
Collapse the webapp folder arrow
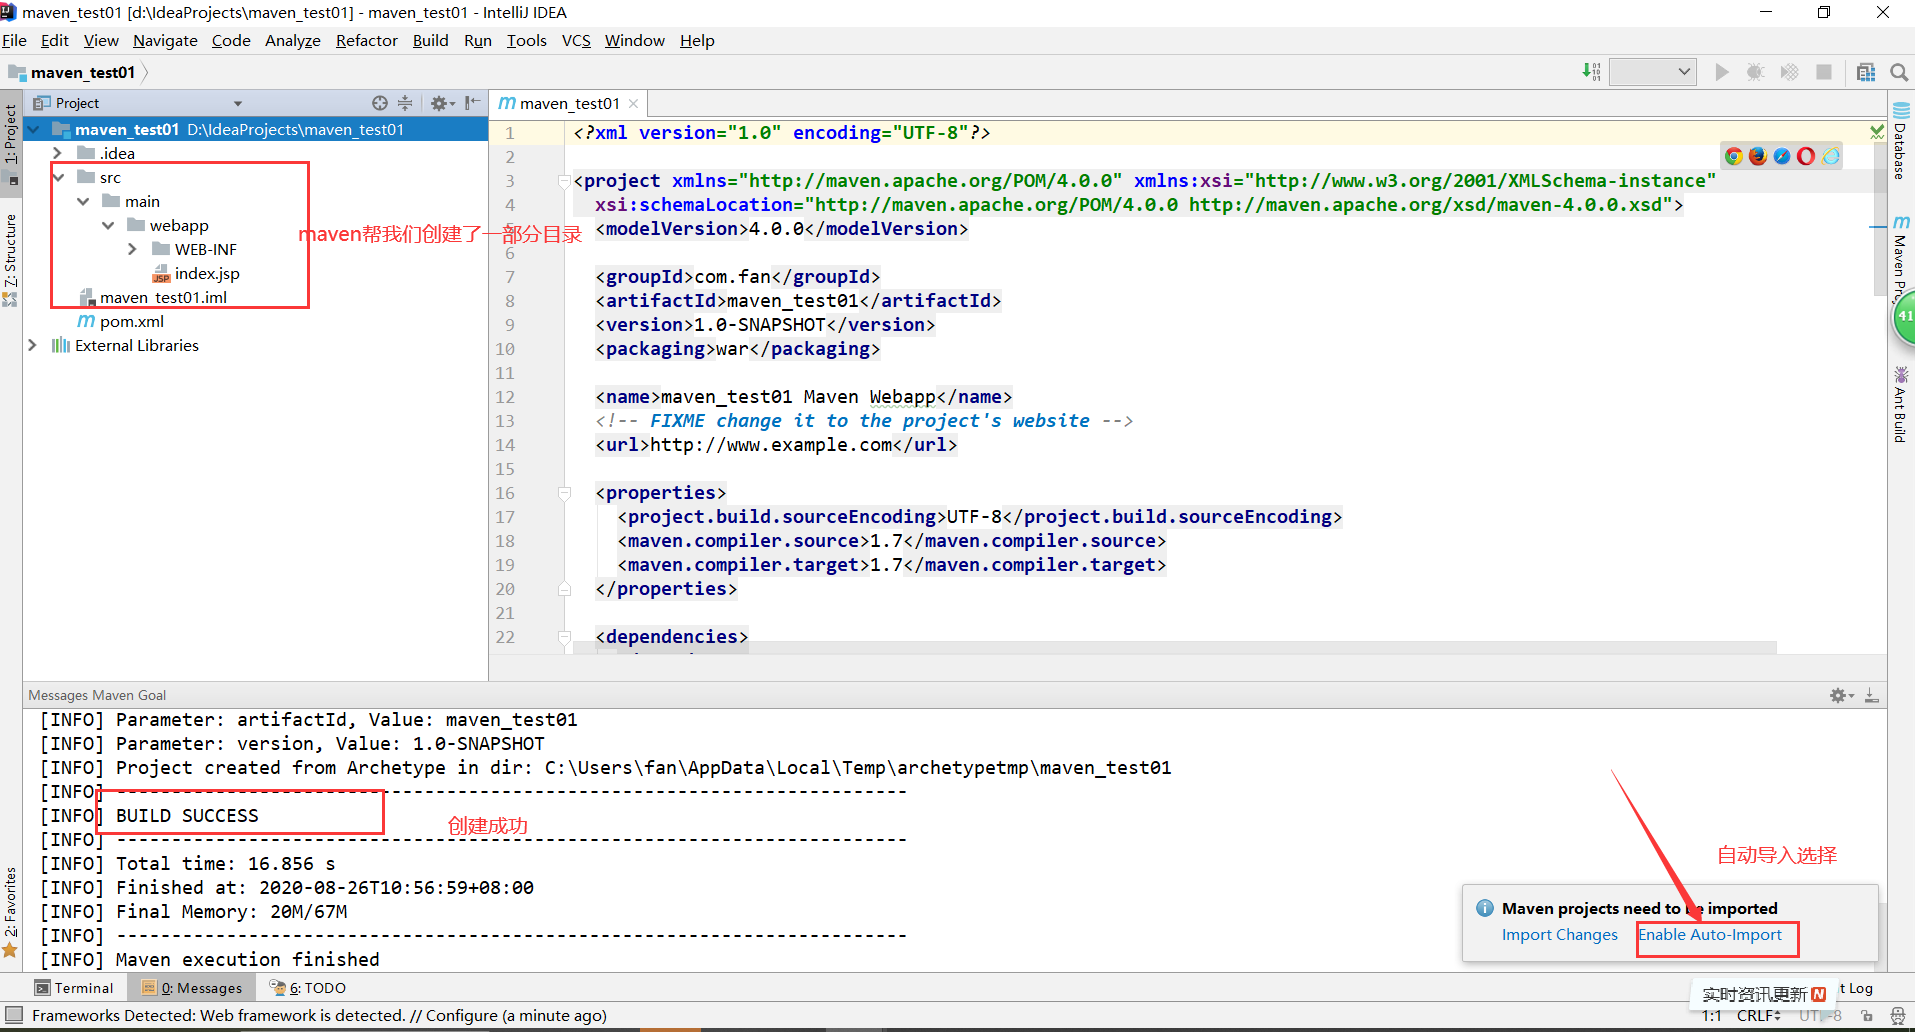pyautogui.click(x=108, y=225)
